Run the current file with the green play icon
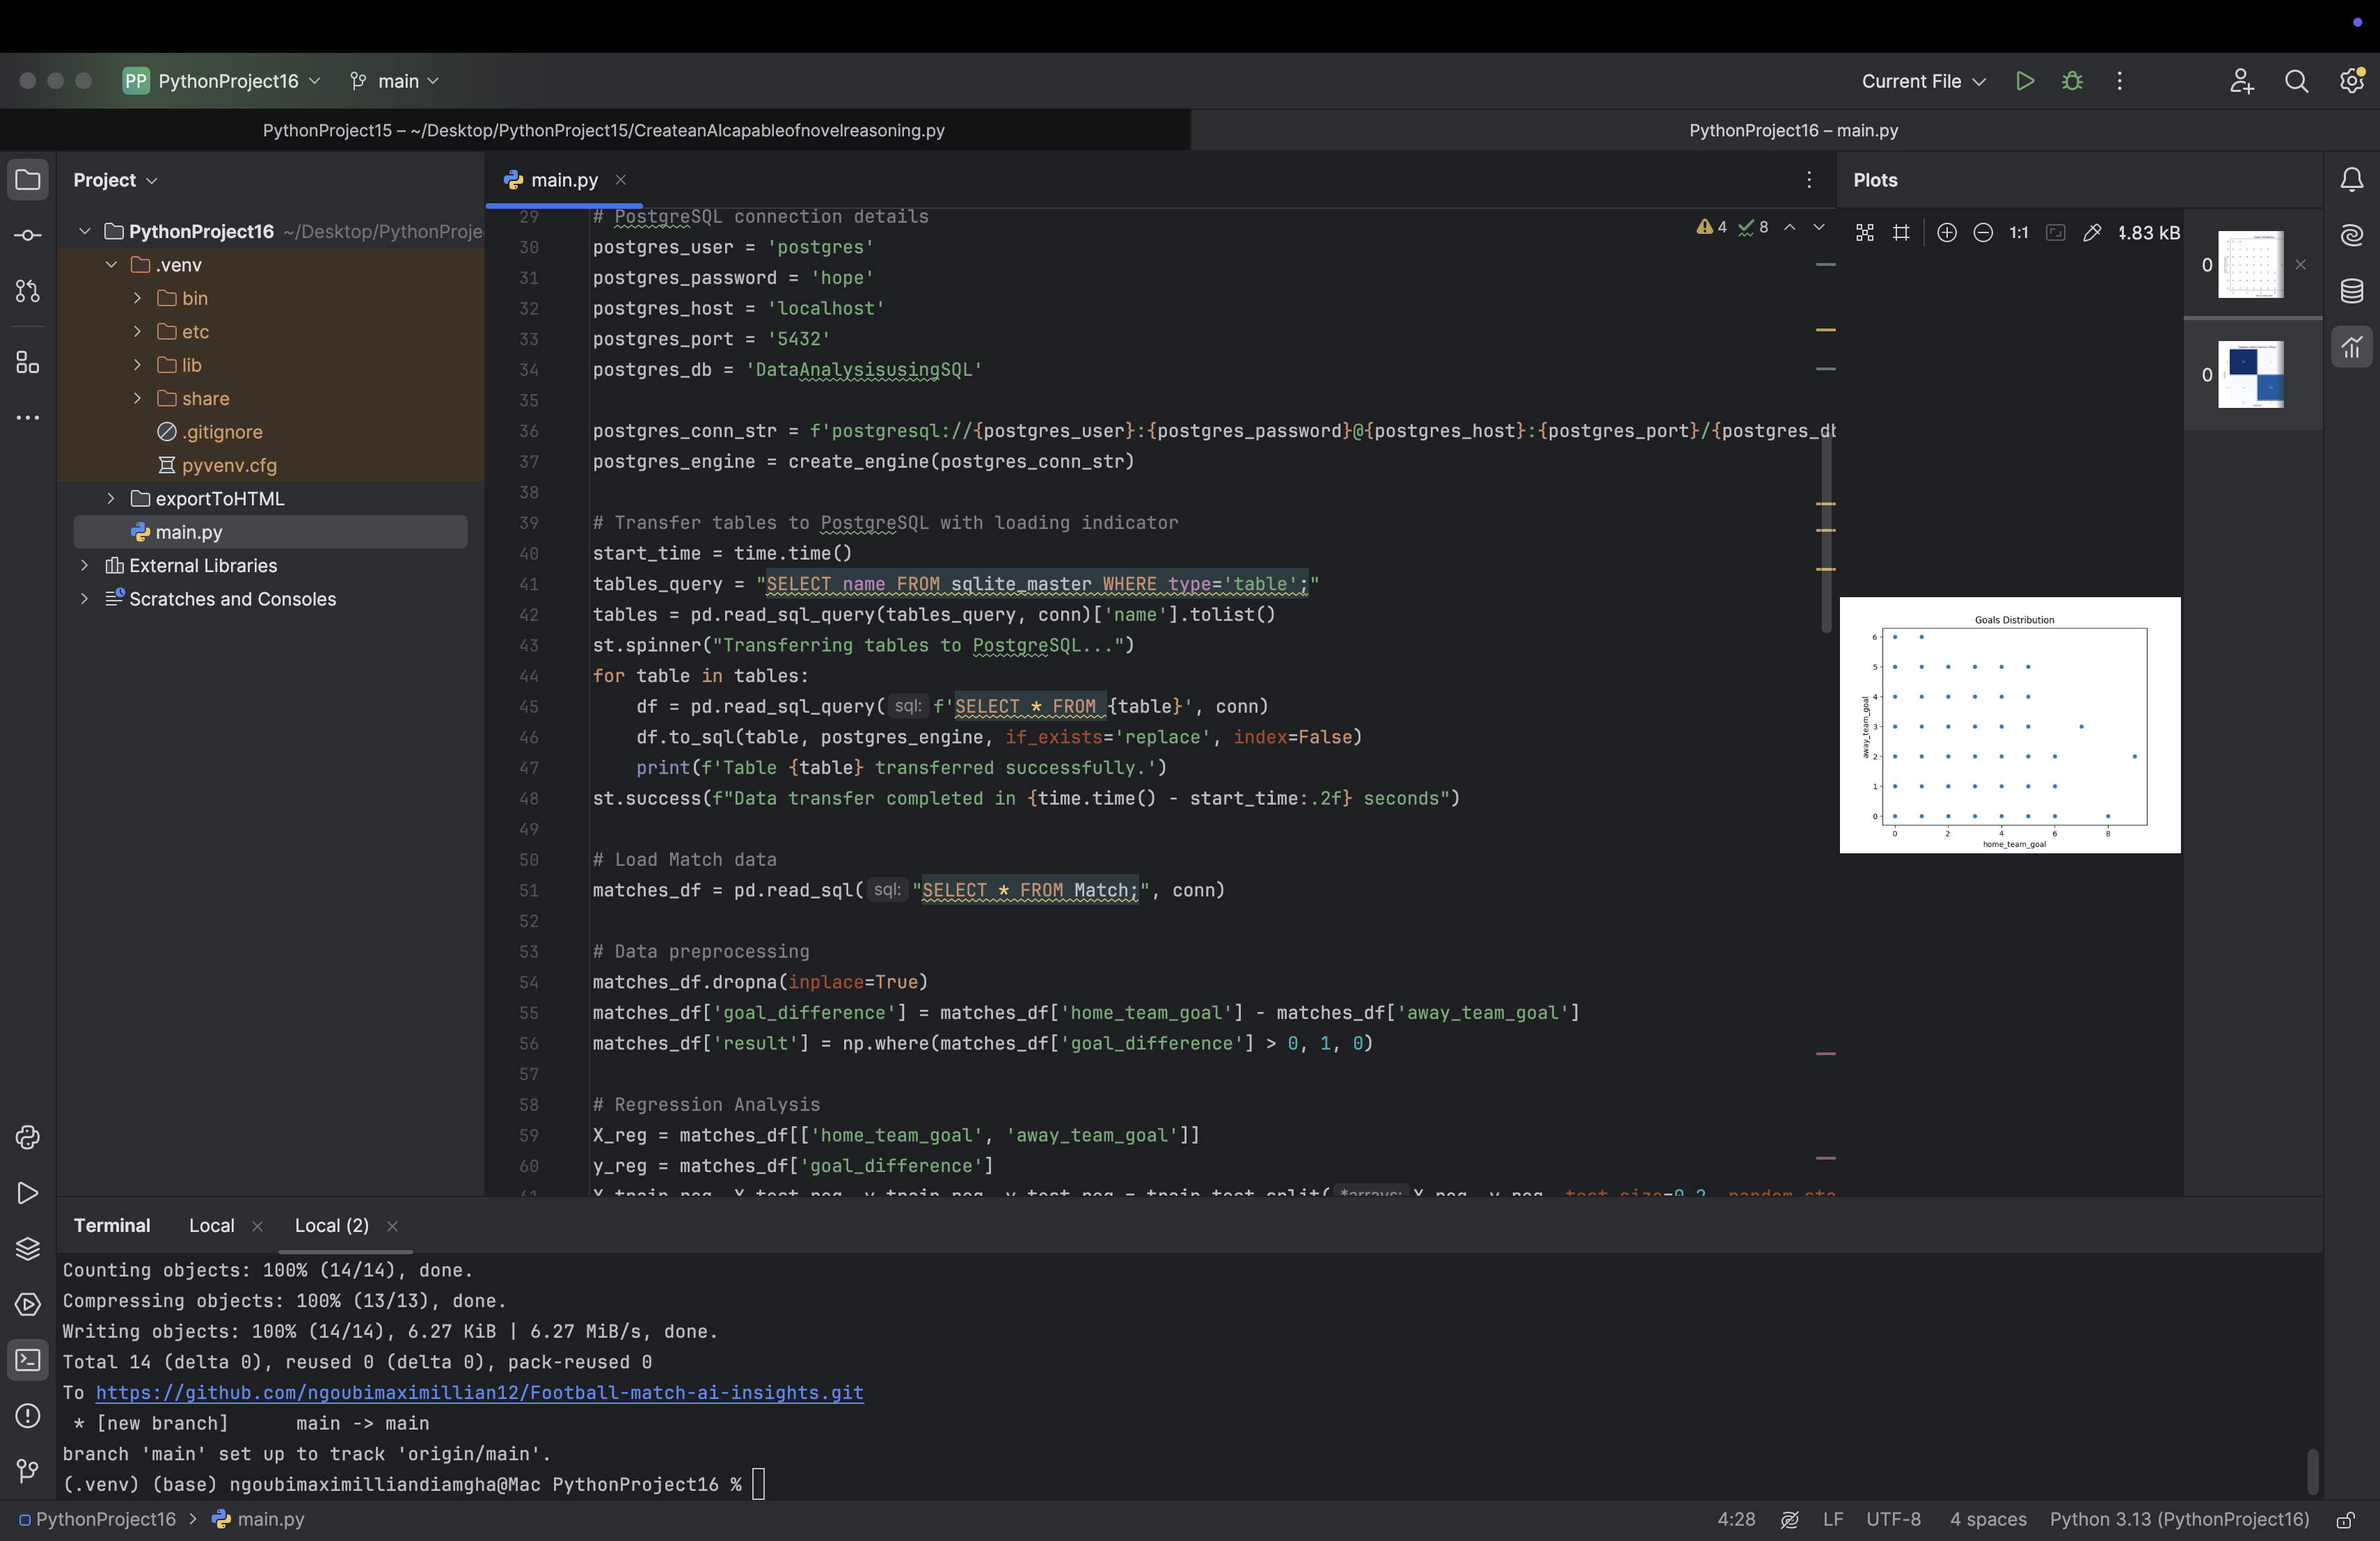Screen dimensions: 2380x1541 point(2025,81)
